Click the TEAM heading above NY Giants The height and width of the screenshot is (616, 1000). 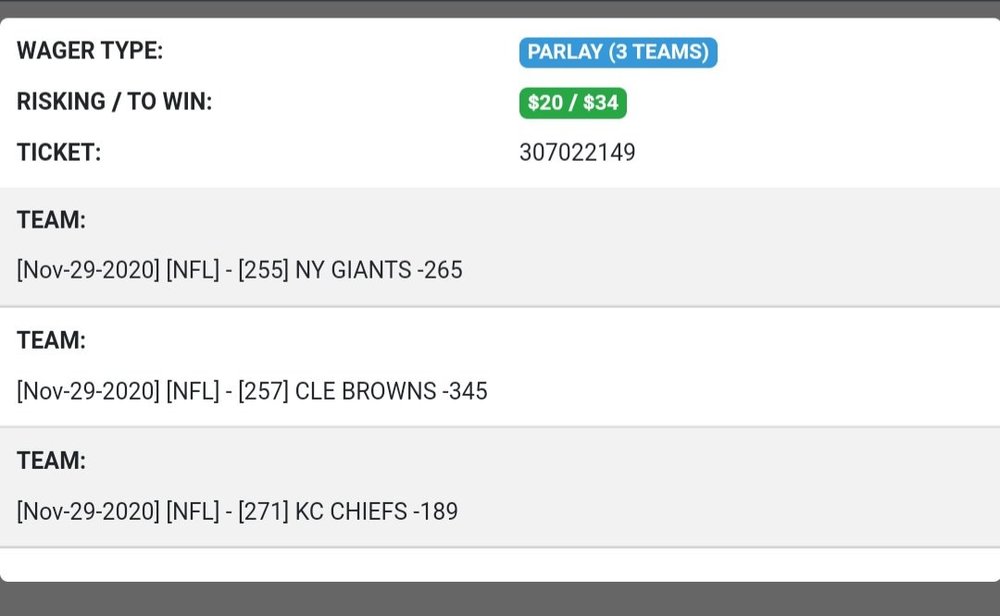tap(51, 220)
